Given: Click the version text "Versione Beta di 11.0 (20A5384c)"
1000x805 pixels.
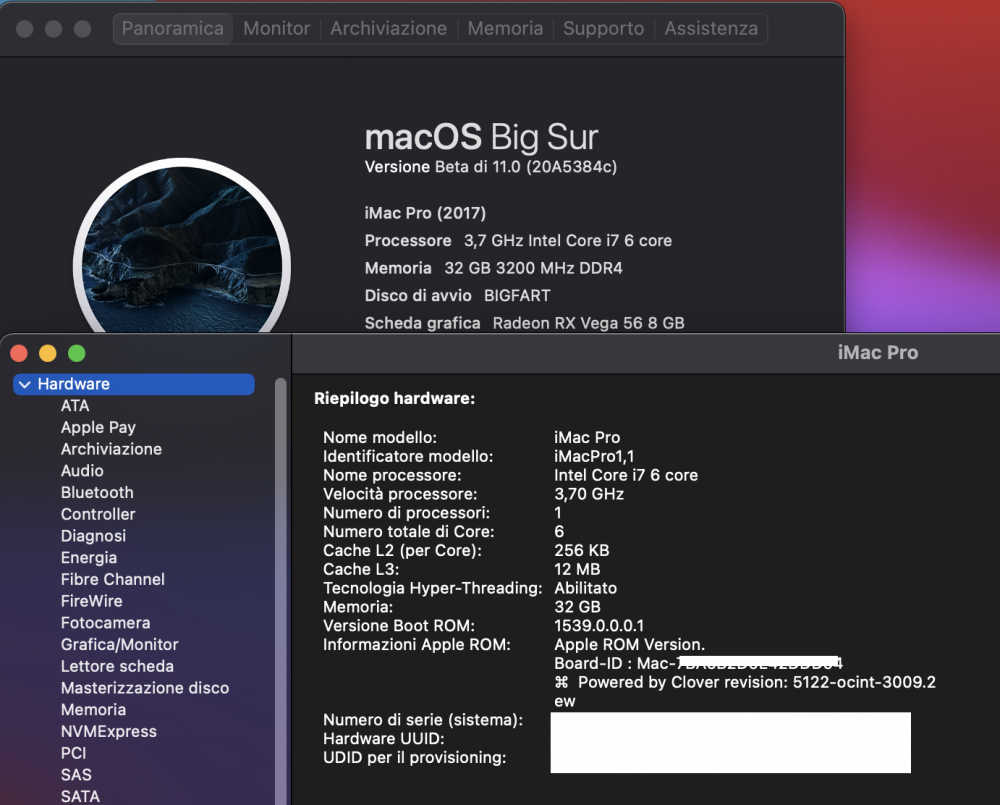Looking at the screenshot, I should (x=490, y=166).
